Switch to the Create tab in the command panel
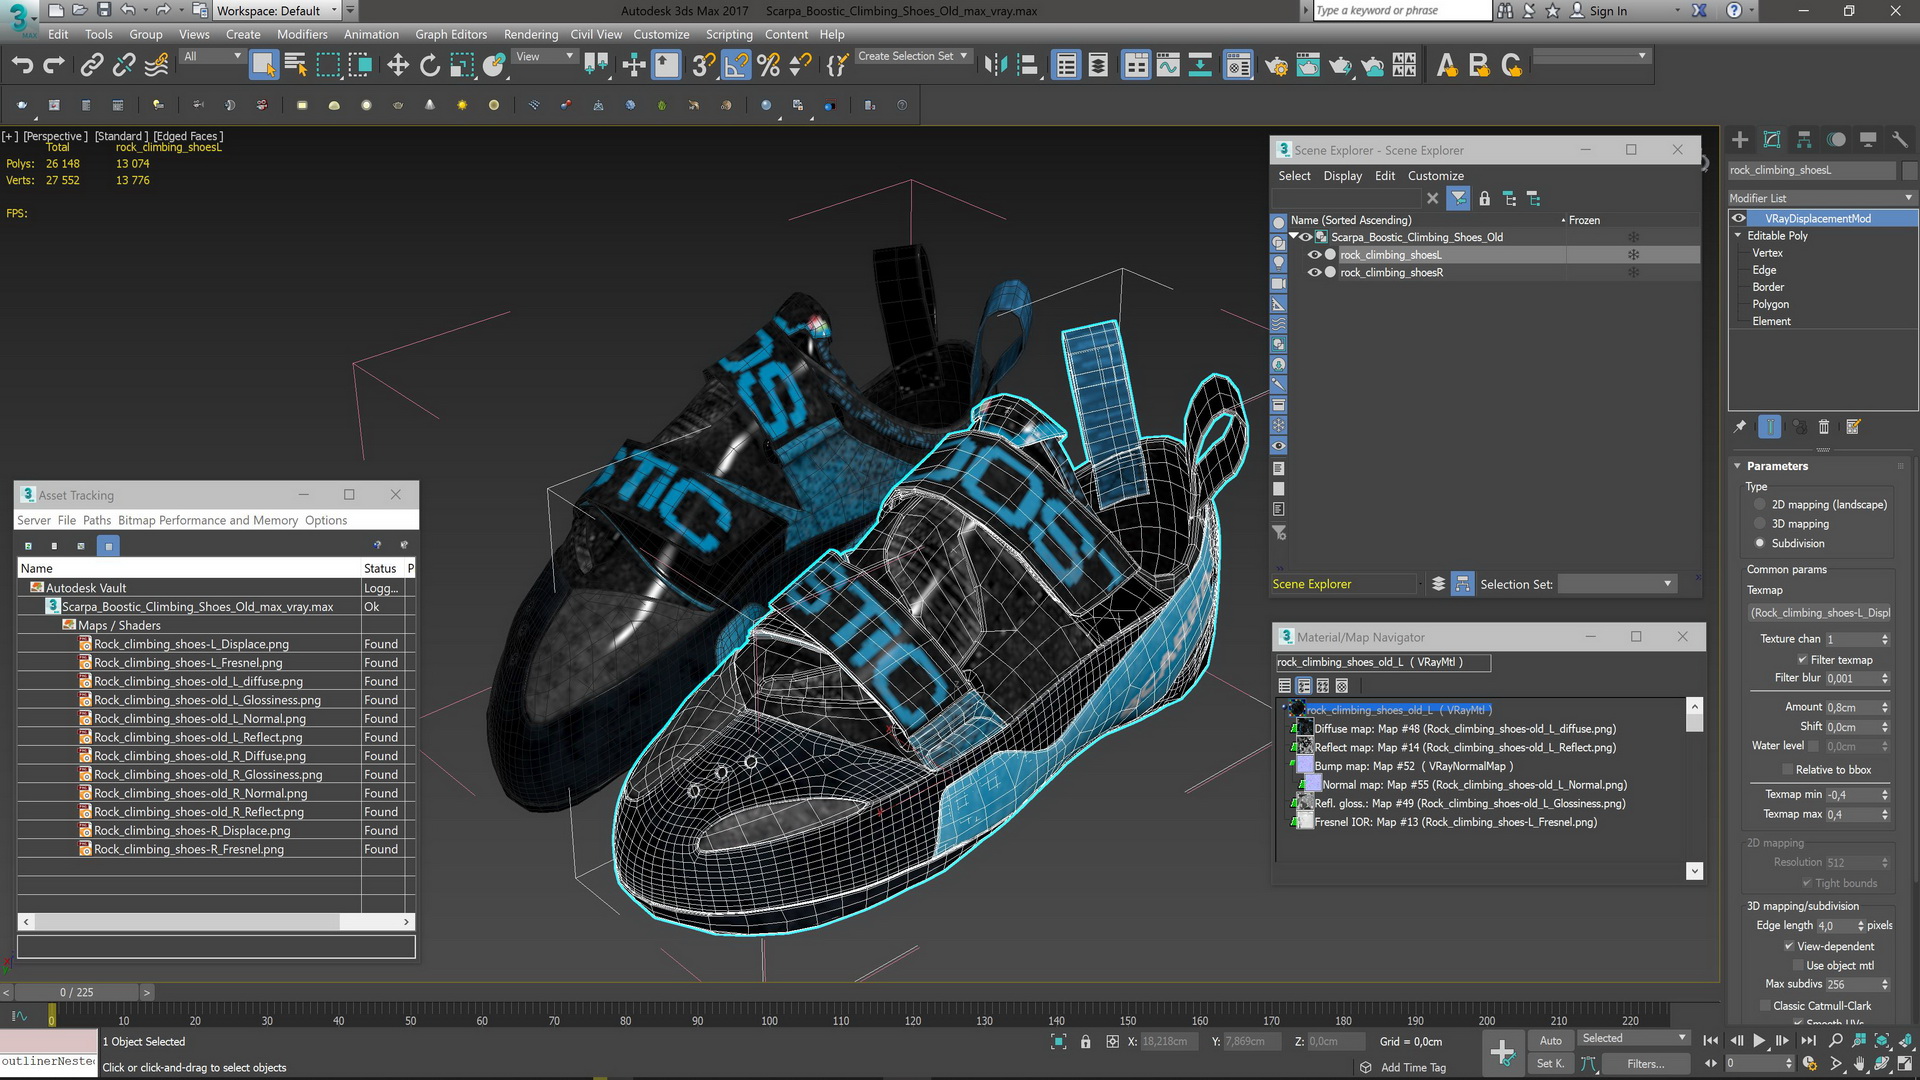The width and height of the screenshot is (1920, 1080). [x=1740, y=140]
